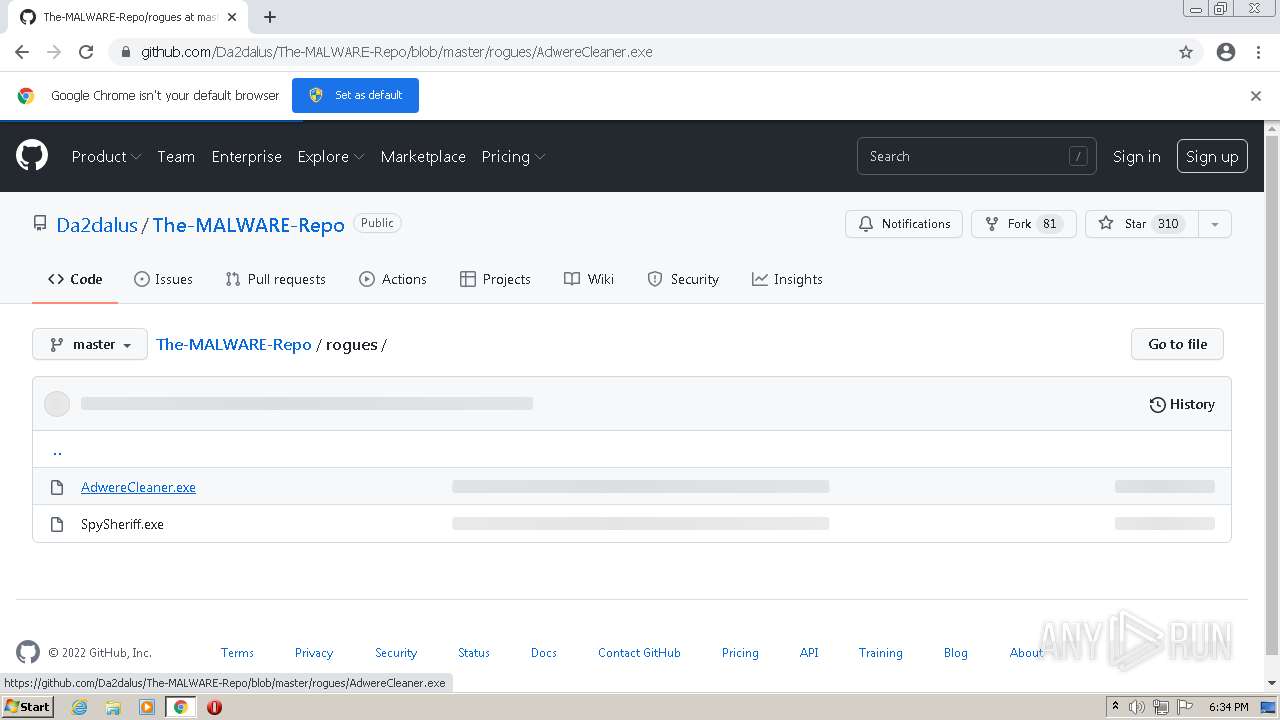This screenshot has height=720, width=1280.
Task: Open the Windows Start menu
Action: tap(27, 707)
